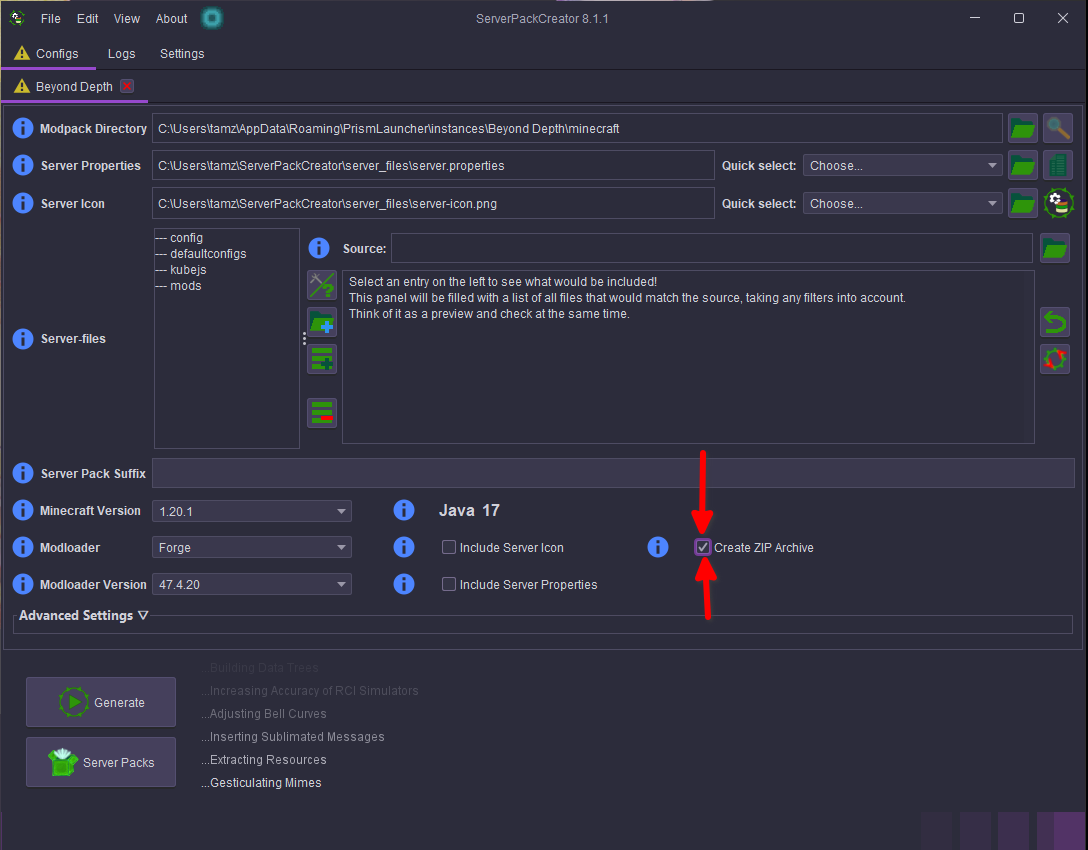Click magnifier scan icon for Modpack Directory
Viewport: 1088px width, 850px height.
click(1058, 128)
